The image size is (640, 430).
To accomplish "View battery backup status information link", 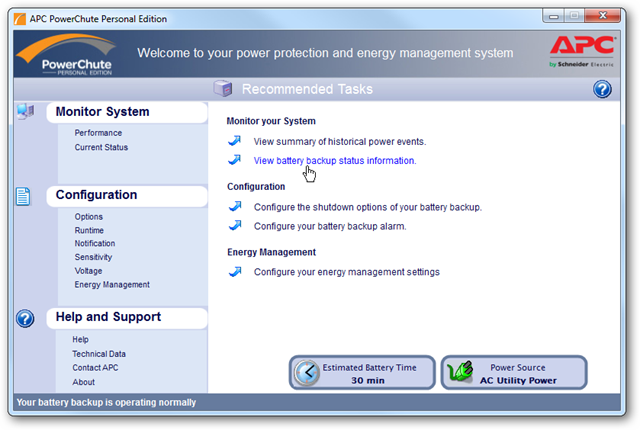I will 335,160.
